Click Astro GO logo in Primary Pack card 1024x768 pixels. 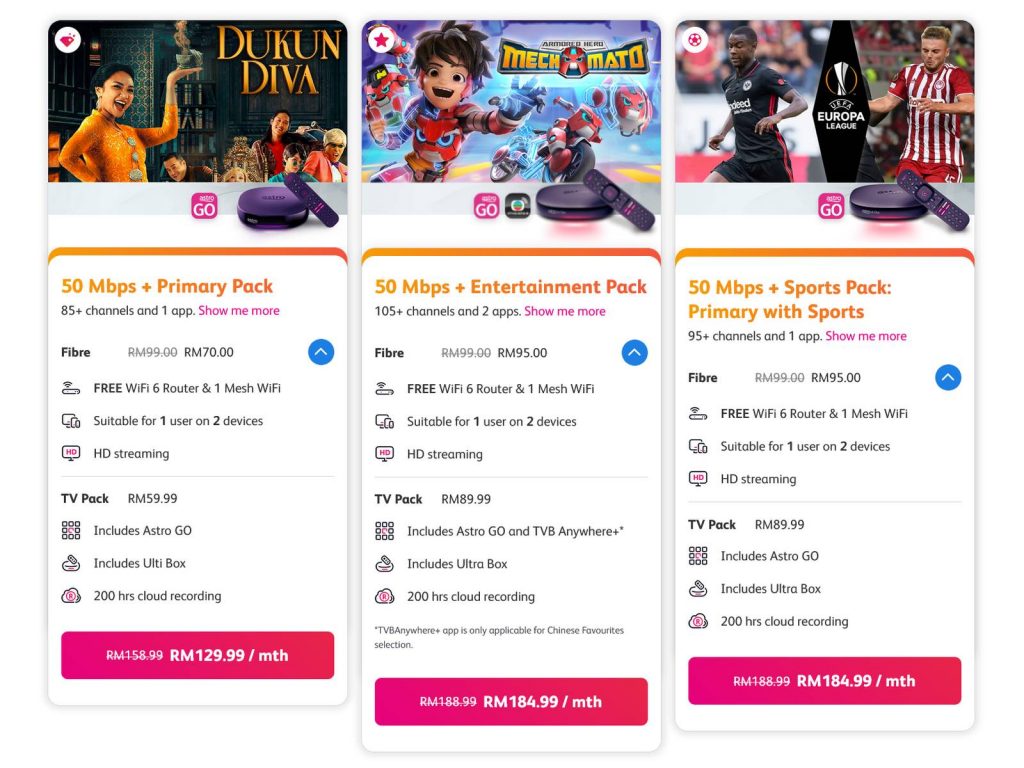pos(204,206)
